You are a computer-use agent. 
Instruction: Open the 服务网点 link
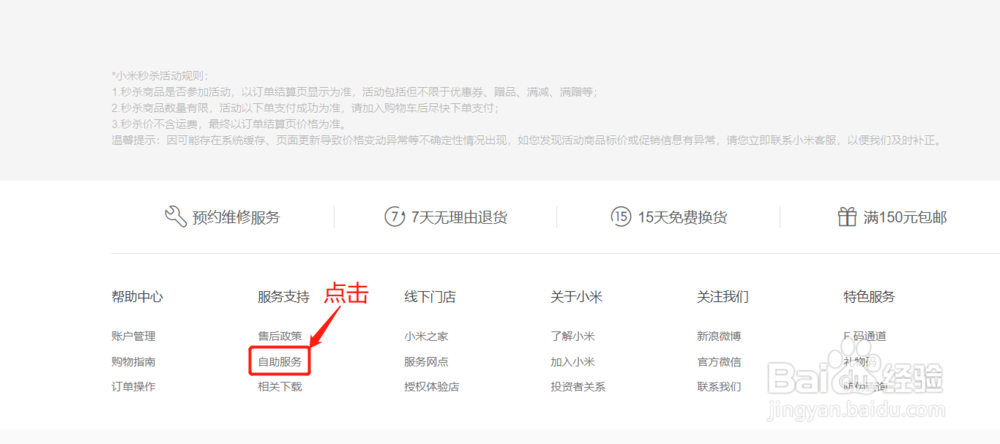pos(426,362)
